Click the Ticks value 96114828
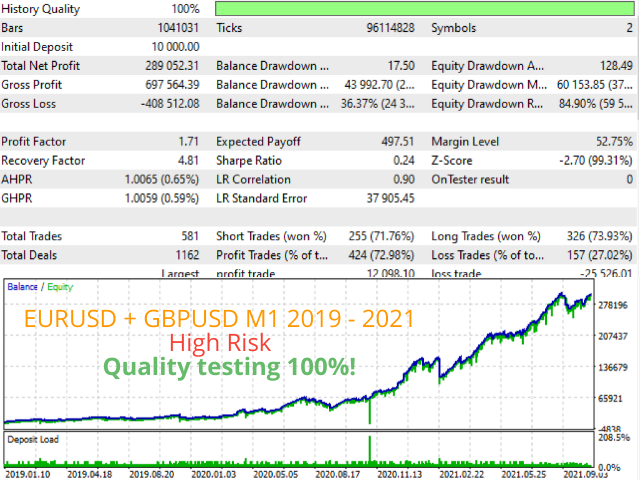640x480 pixels. (390, 28)
